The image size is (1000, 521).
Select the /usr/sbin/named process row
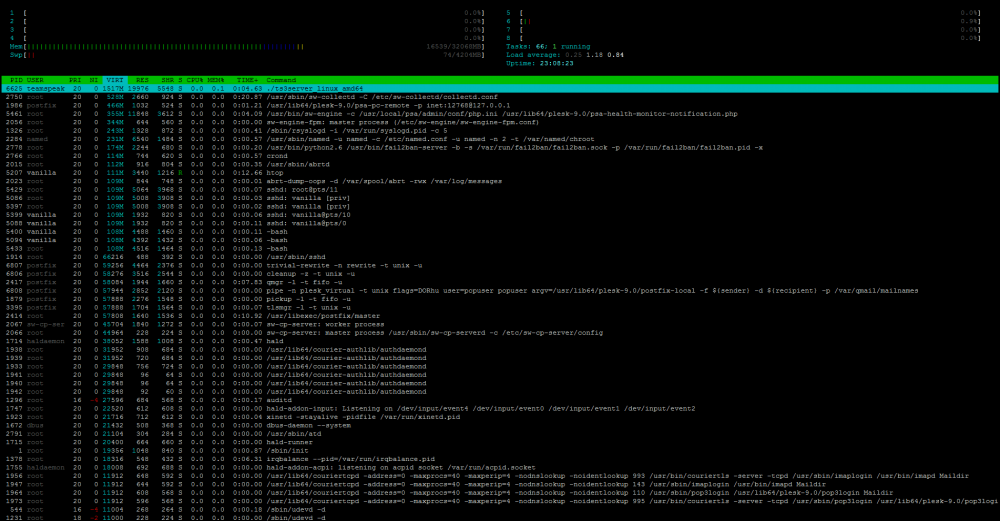click(500, 139)
